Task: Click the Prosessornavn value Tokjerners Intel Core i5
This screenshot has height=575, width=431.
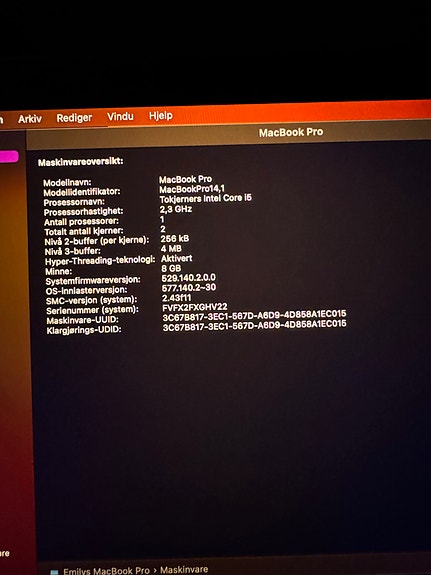Action: 205,199
